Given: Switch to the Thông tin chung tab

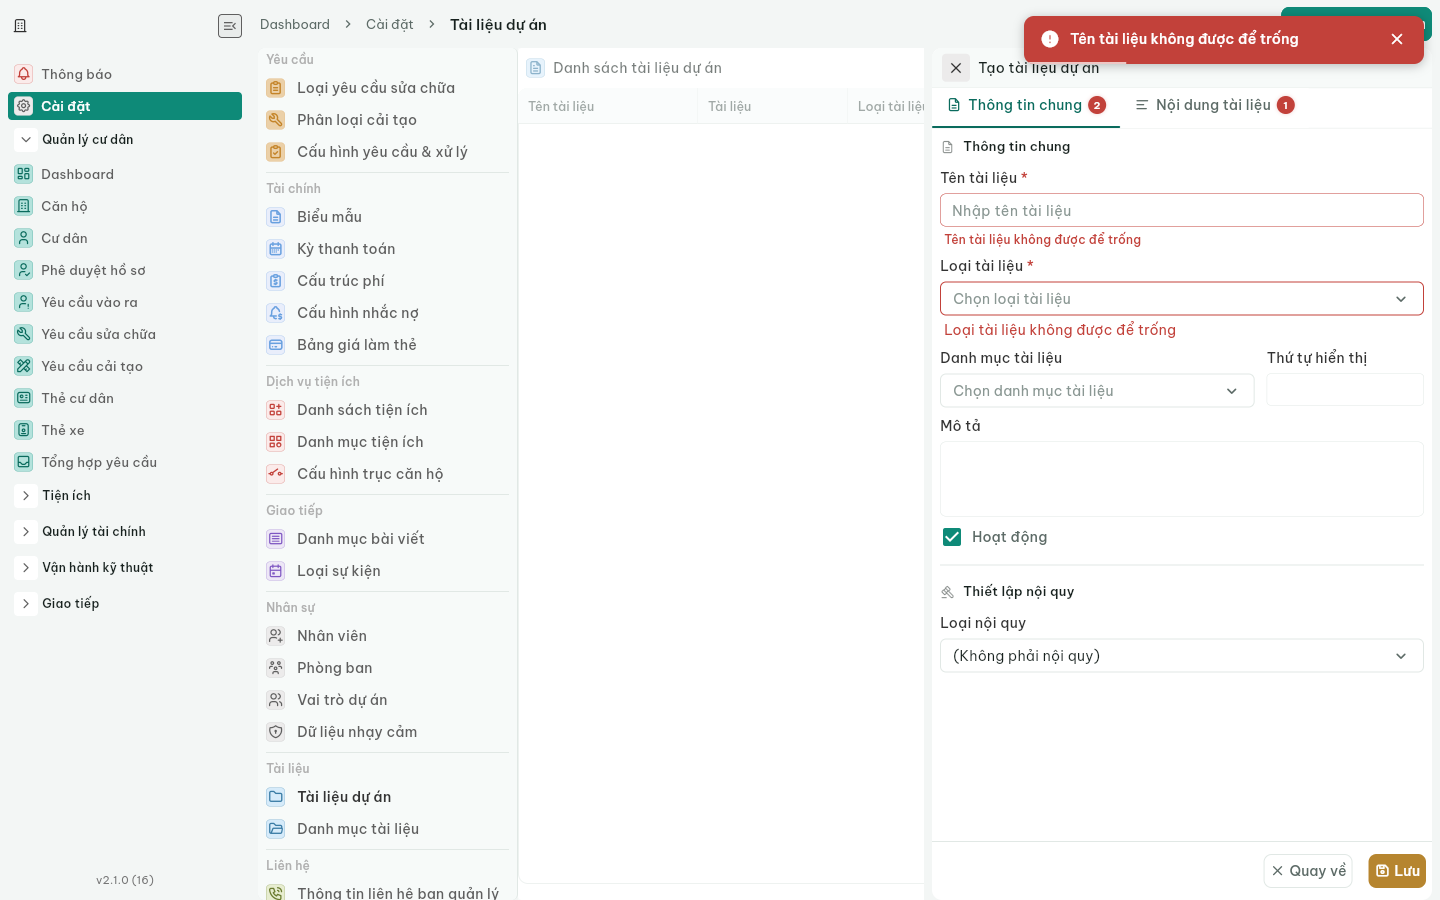Looking at the screenshot, I should 1026,106.
